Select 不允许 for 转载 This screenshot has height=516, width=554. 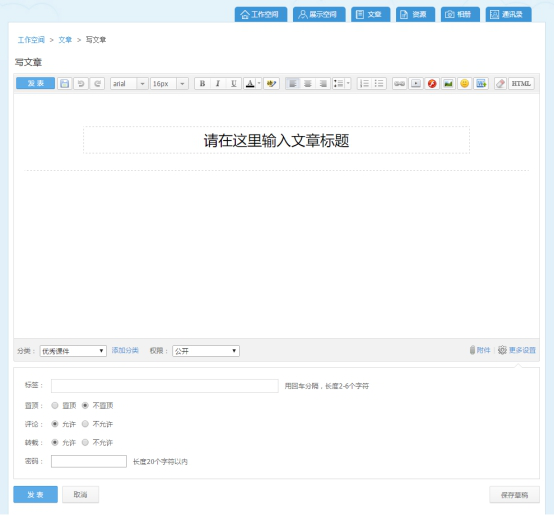pyautogui.click(x=85, y=442)
